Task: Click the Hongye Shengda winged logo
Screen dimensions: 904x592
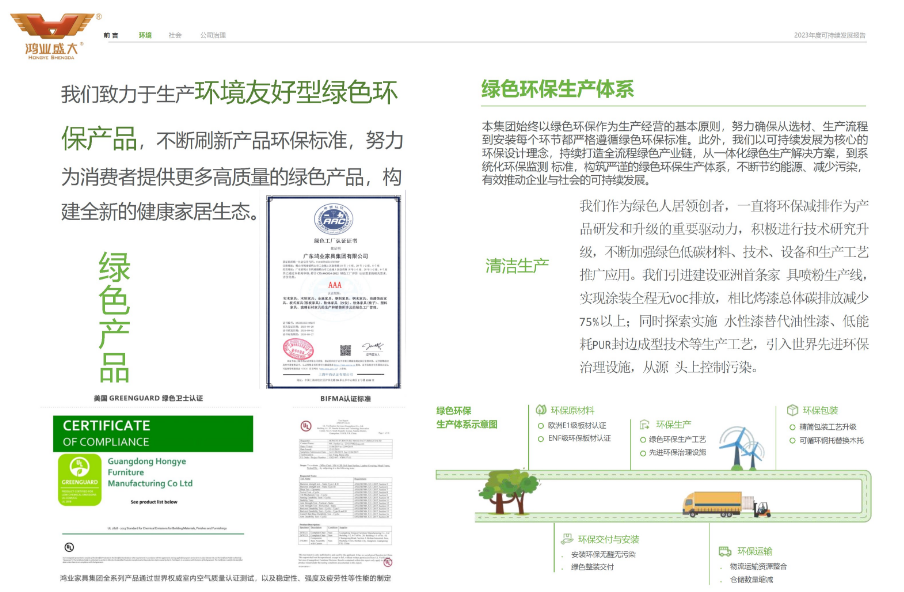Action: (54, 27)
